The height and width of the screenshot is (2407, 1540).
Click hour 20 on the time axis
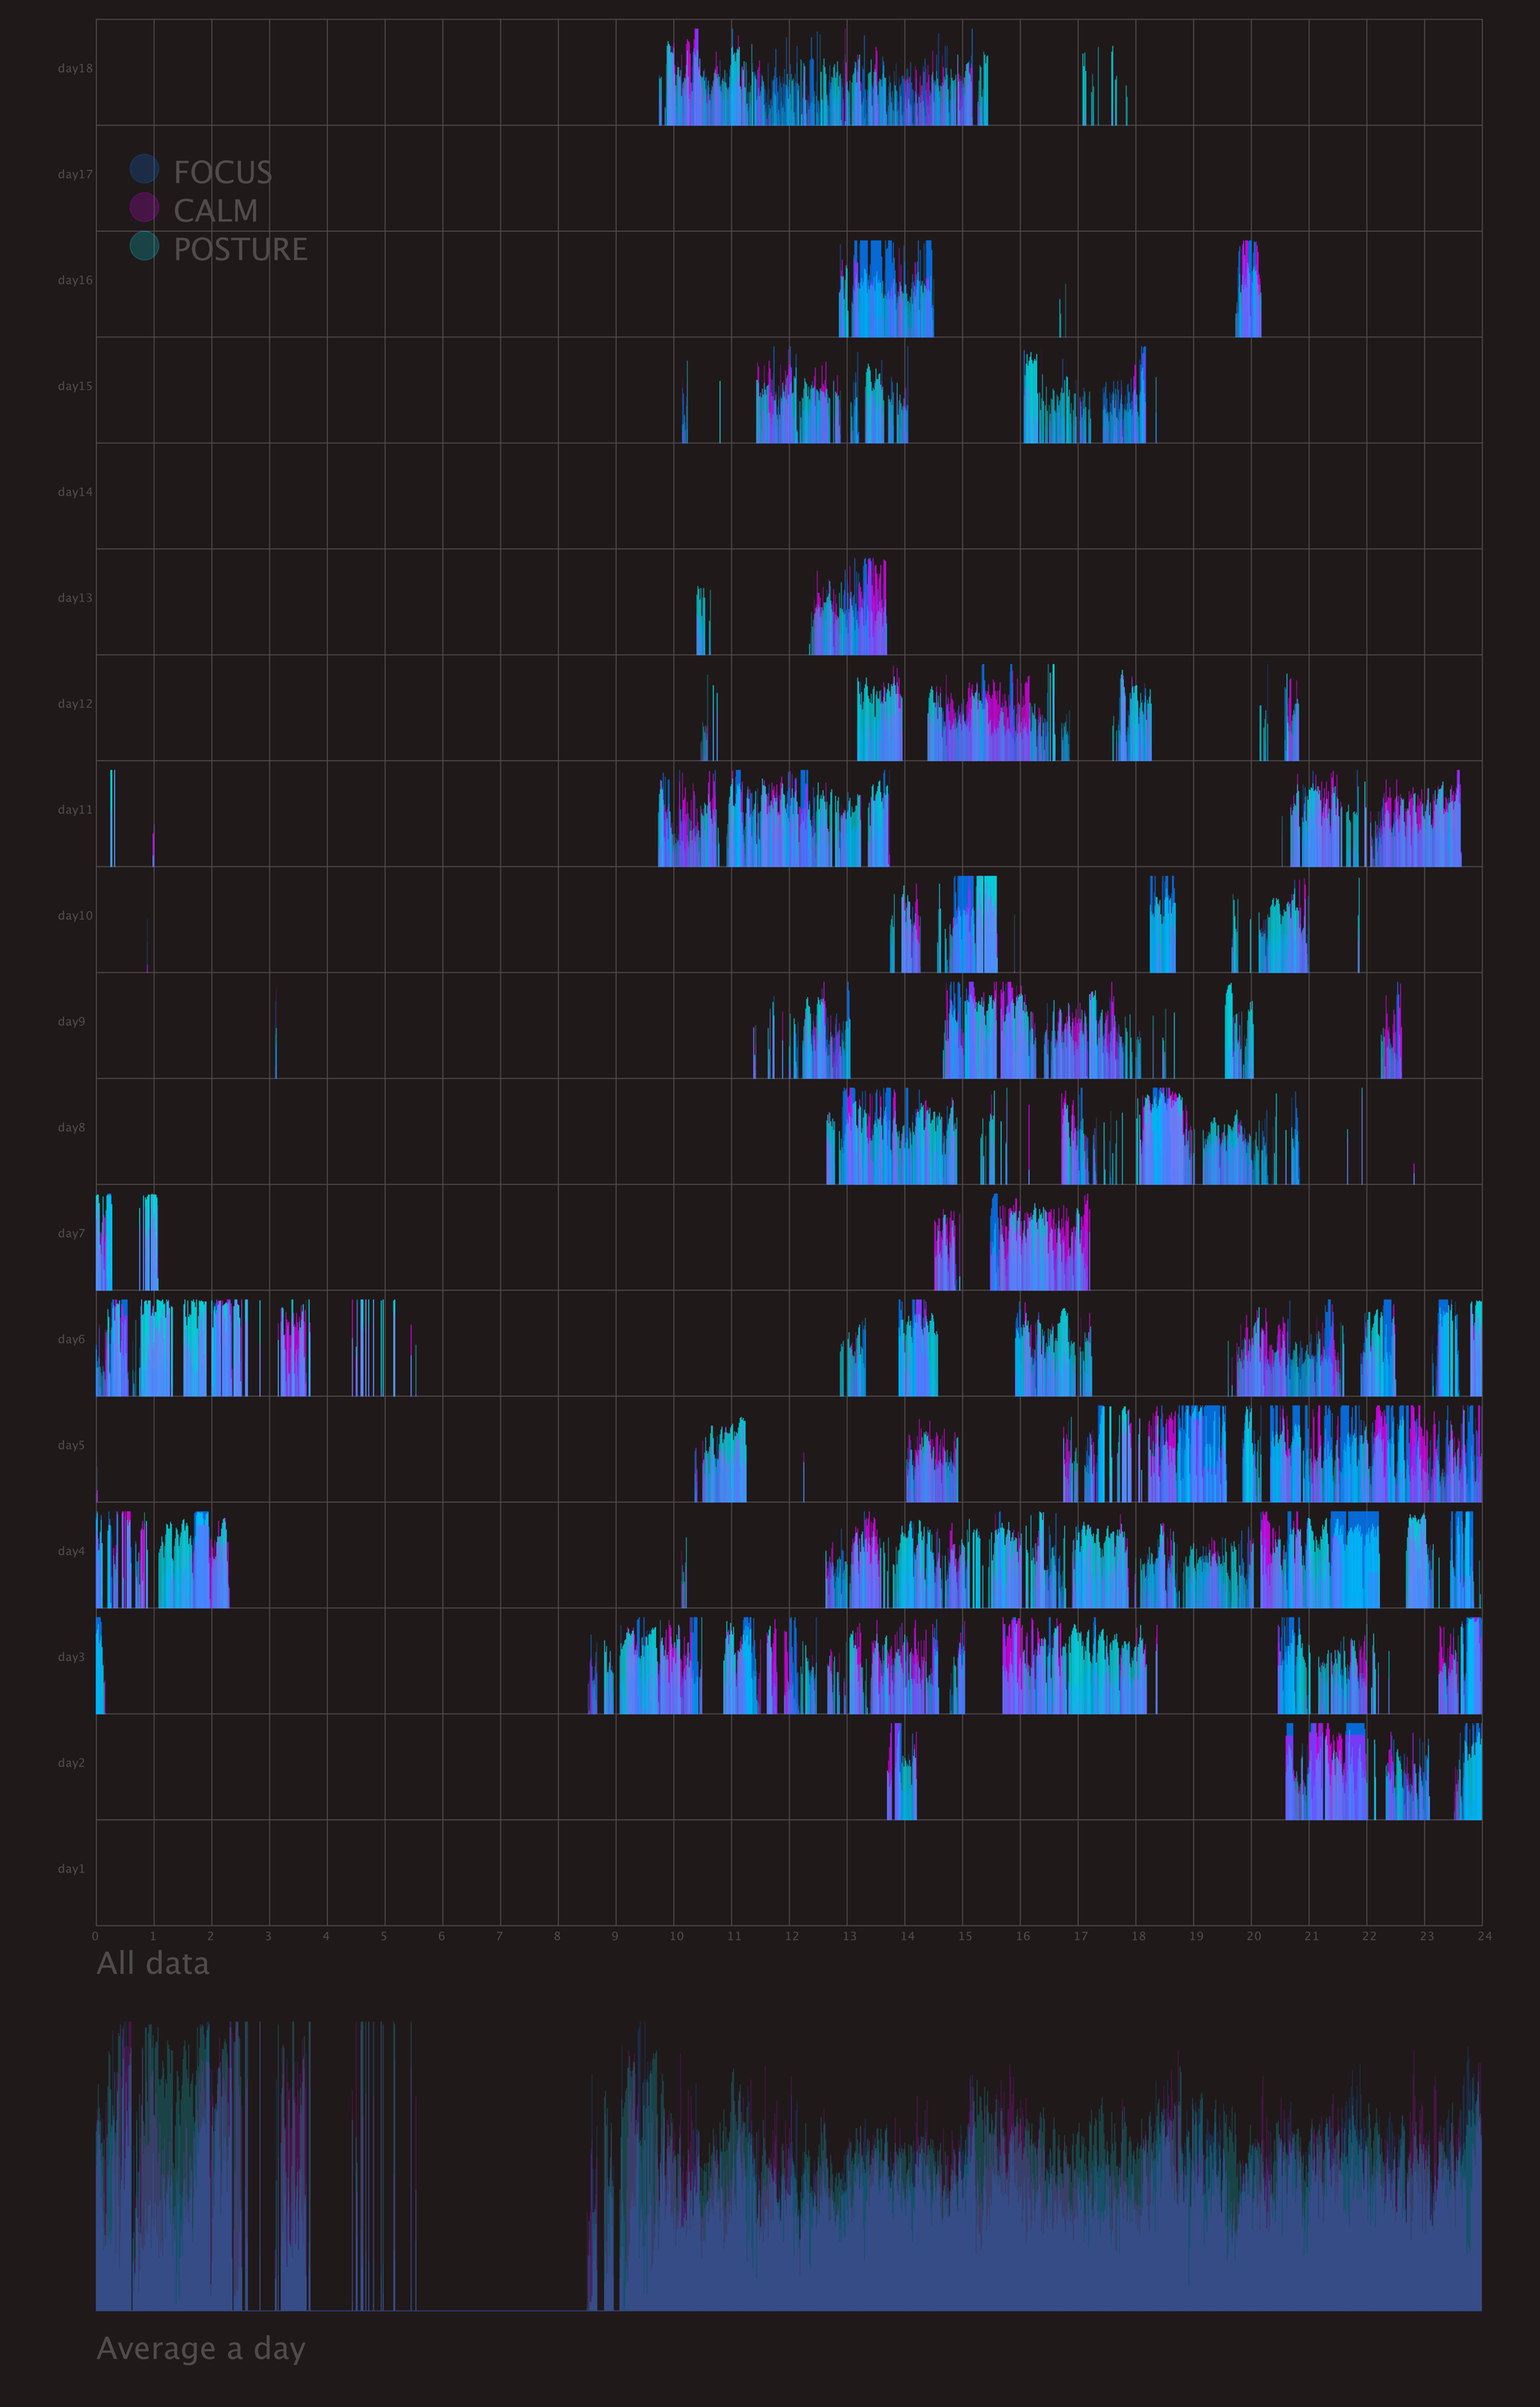[1253, 1936]
